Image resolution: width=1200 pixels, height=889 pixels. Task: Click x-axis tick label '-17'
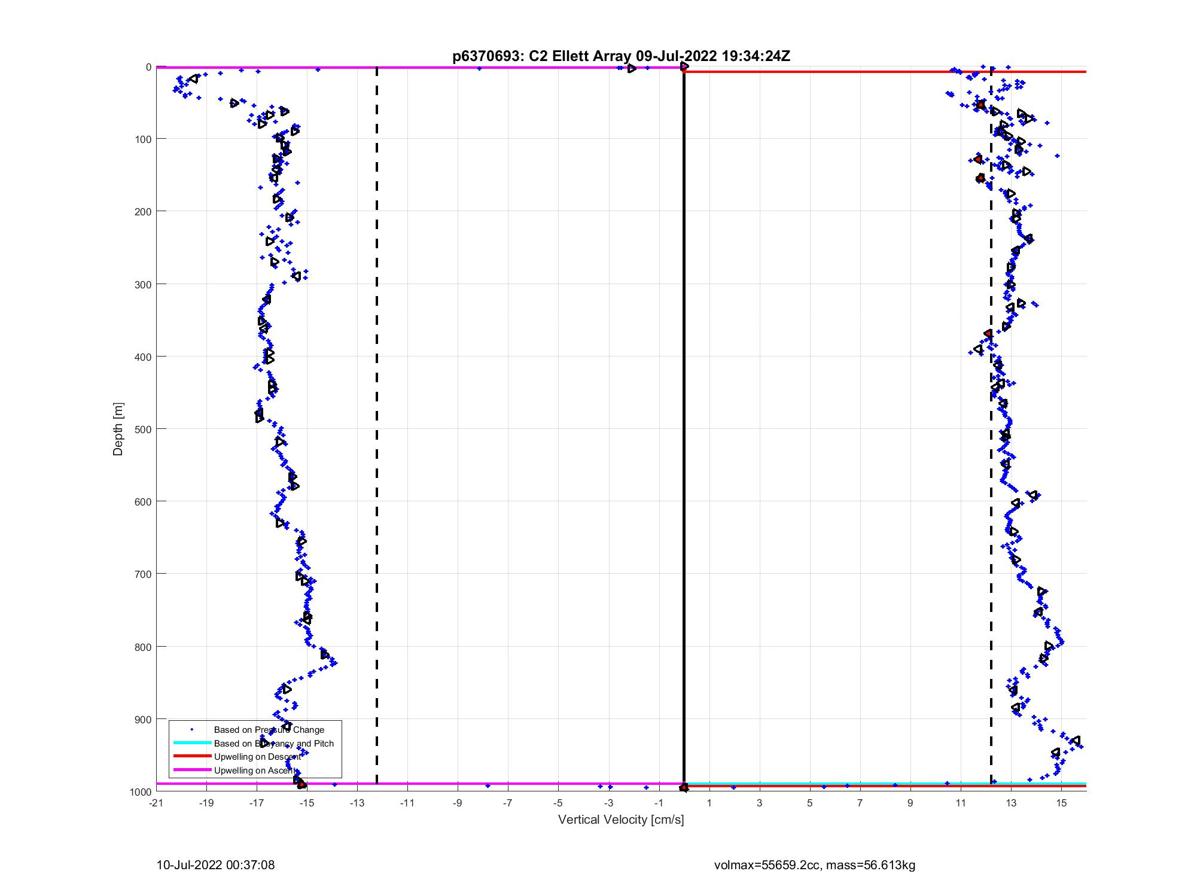click(256, 803)
